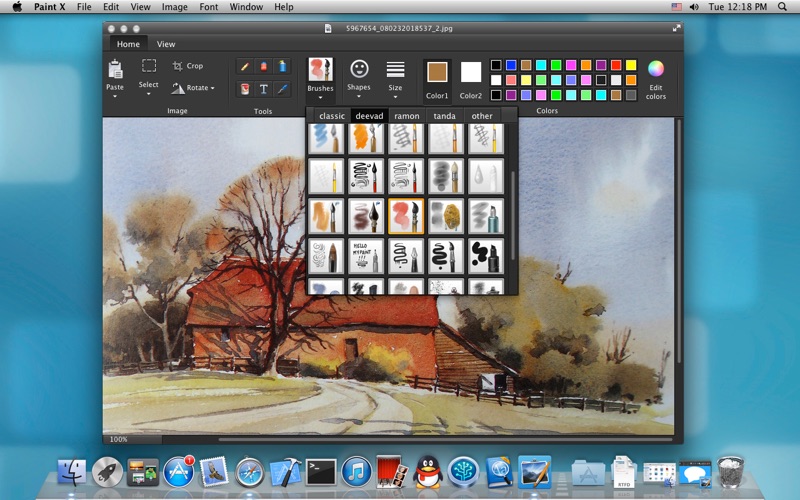Select the Pencil tool
The width and height of the screenshot is (800, 500).
244,67
